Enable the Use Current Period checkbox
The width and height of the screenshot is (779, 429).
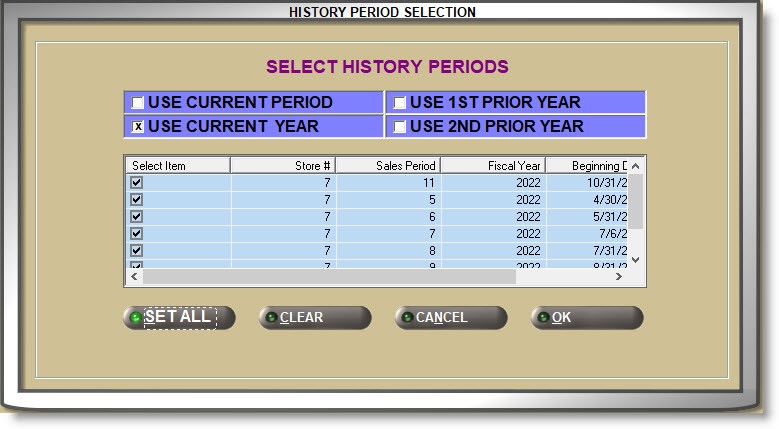(138, 103)
